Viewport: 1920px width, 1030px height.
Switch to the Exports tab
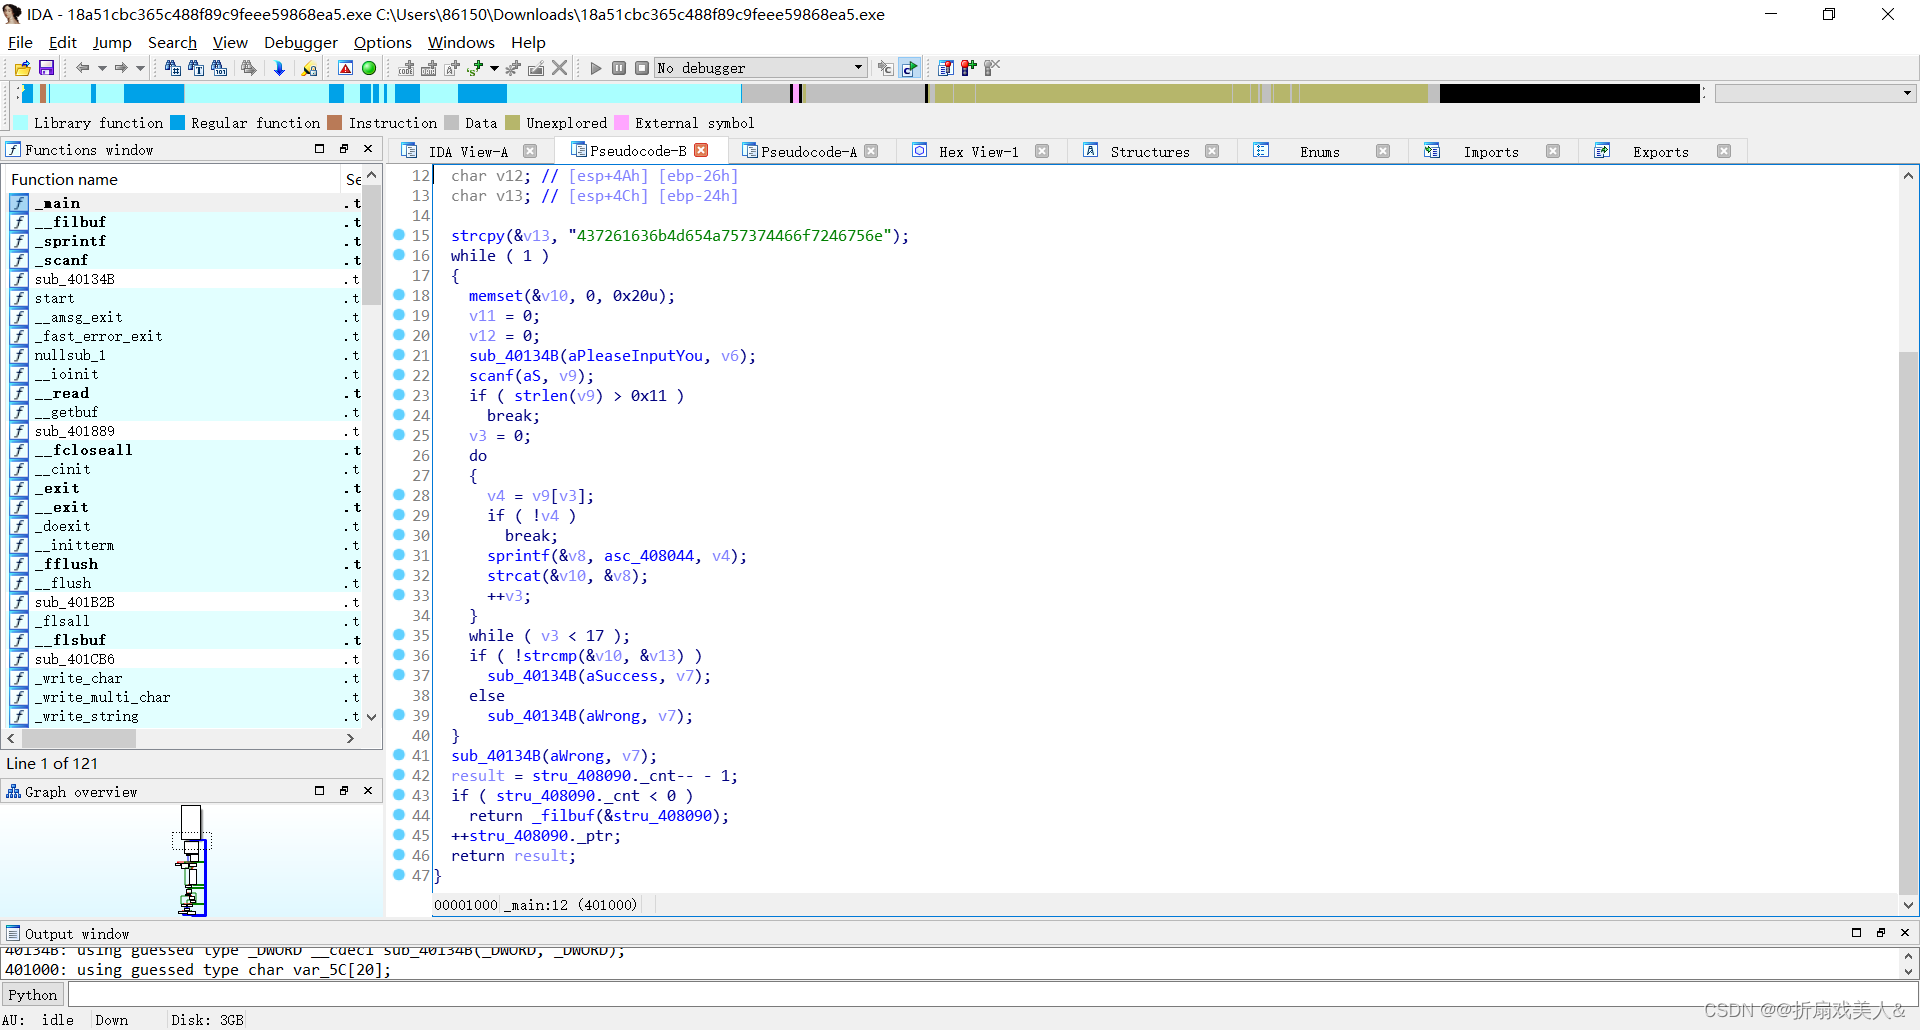1660,152
